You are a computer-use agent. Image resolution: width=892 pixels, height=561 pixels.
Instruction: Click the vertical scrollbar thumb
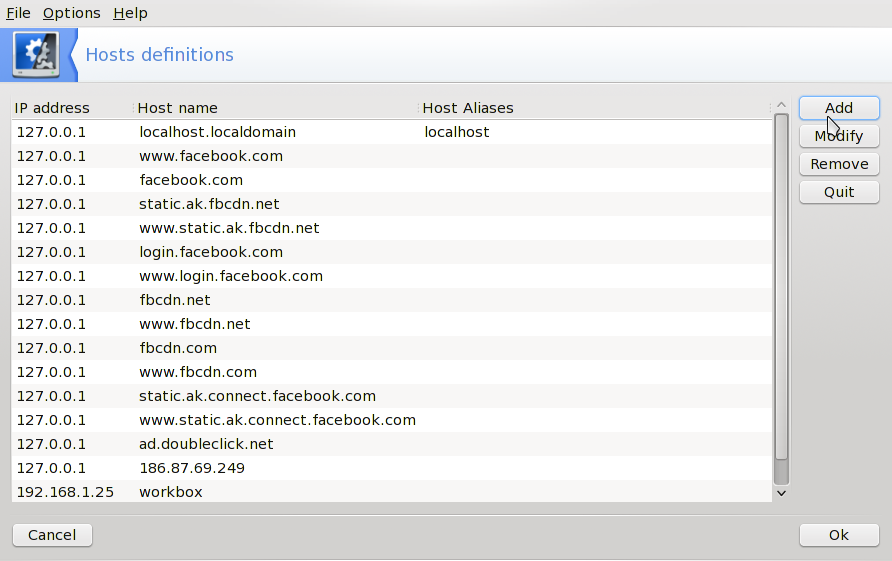pos(781,300)
